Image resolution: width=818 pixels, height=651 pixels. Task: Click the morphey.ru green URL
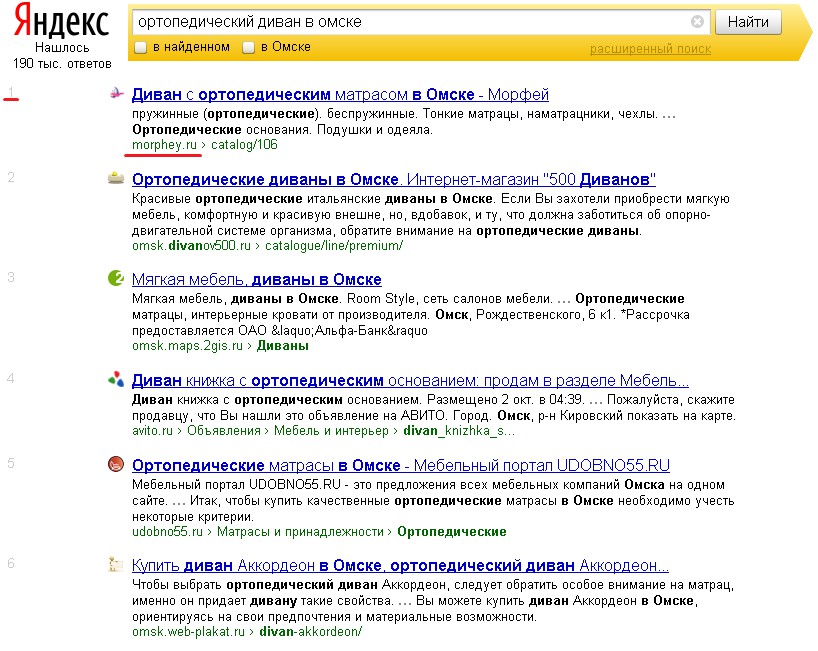(164, 144)
